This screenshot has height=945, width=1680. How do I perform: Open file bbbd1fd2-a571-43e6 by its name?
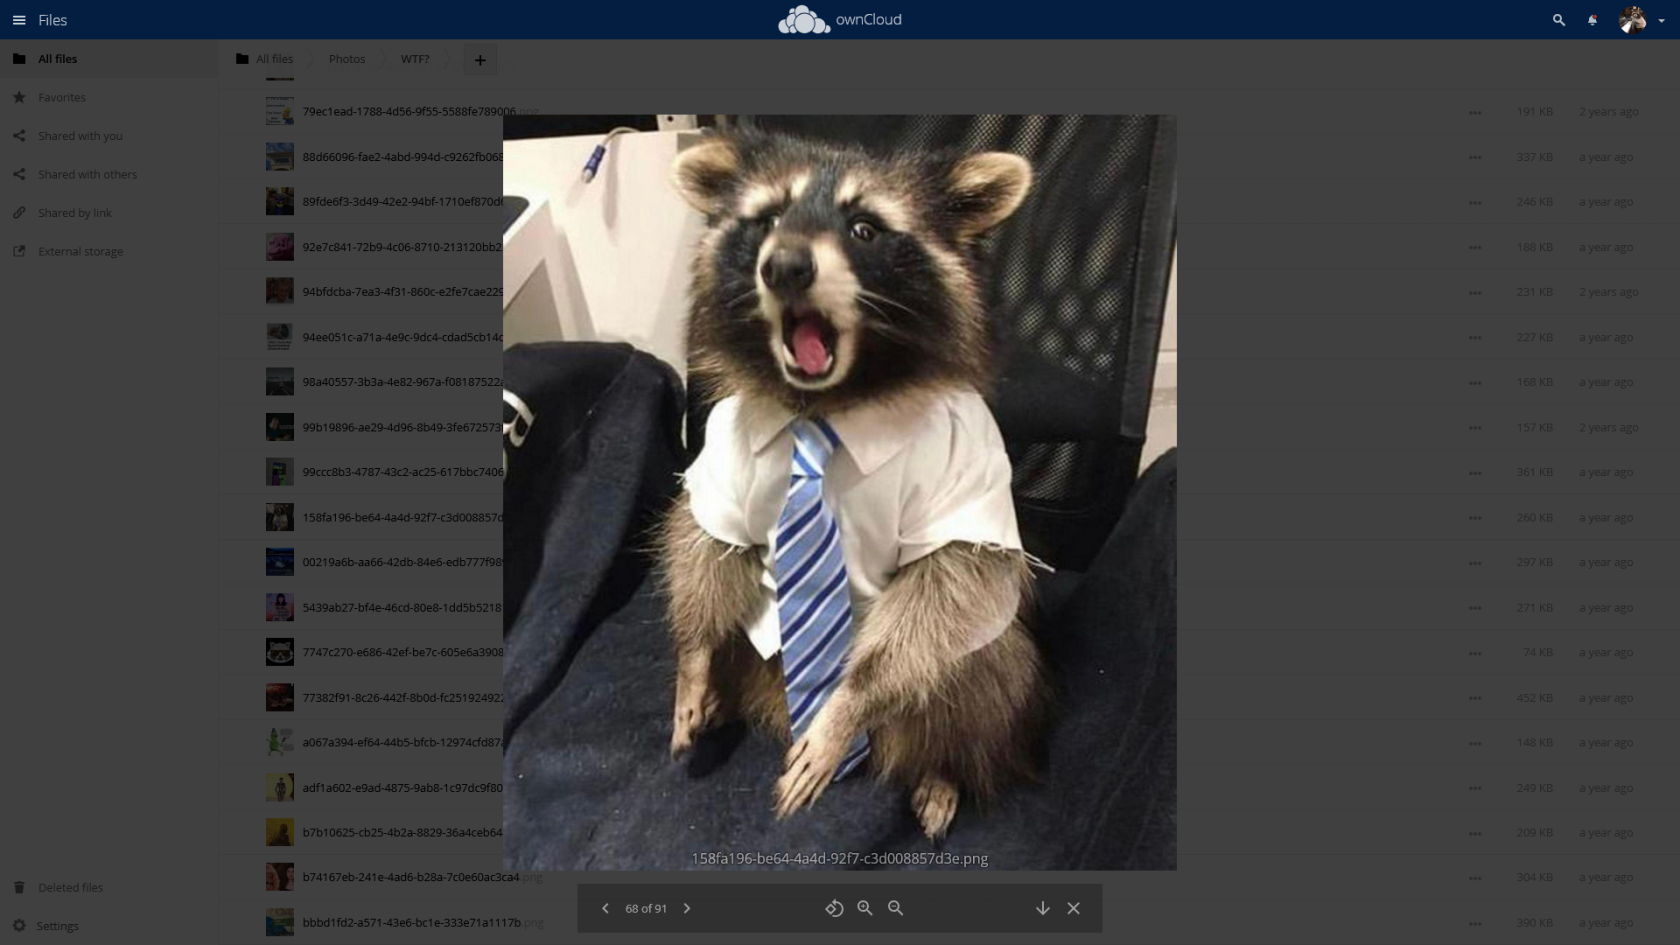click(422, 923)
